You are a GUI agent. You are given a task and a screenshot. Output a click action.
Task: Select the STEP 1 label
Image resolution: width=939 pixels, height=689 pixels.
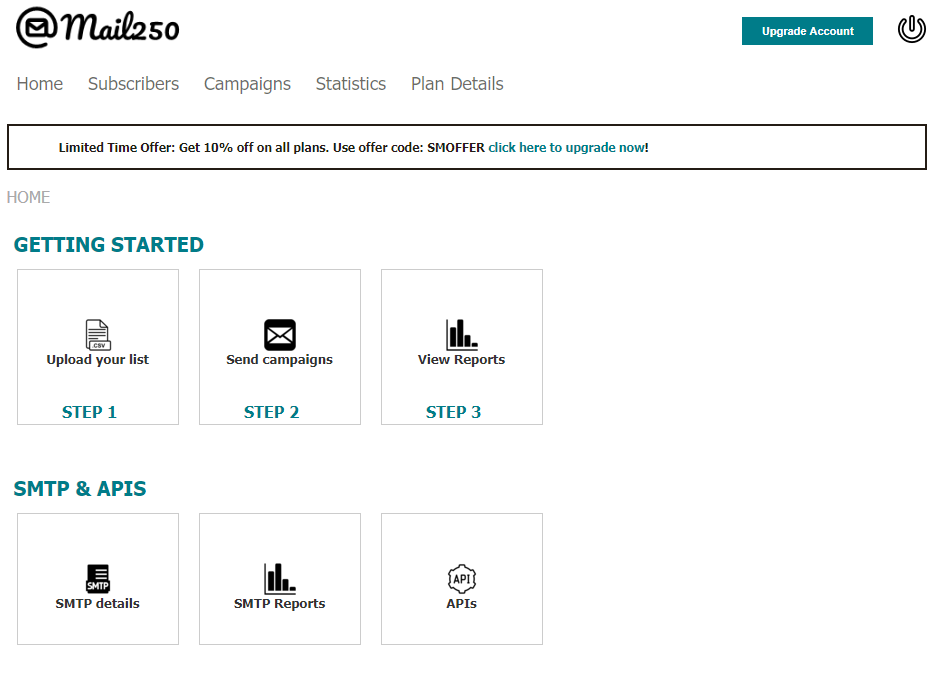point(89,412)
